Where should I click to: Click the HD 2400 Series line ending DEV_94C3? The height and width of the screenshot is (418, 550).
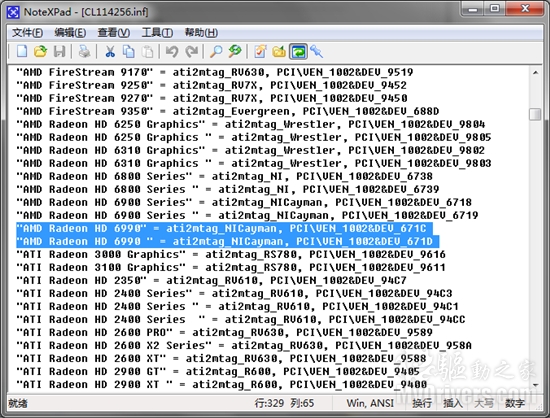(234, 293)
